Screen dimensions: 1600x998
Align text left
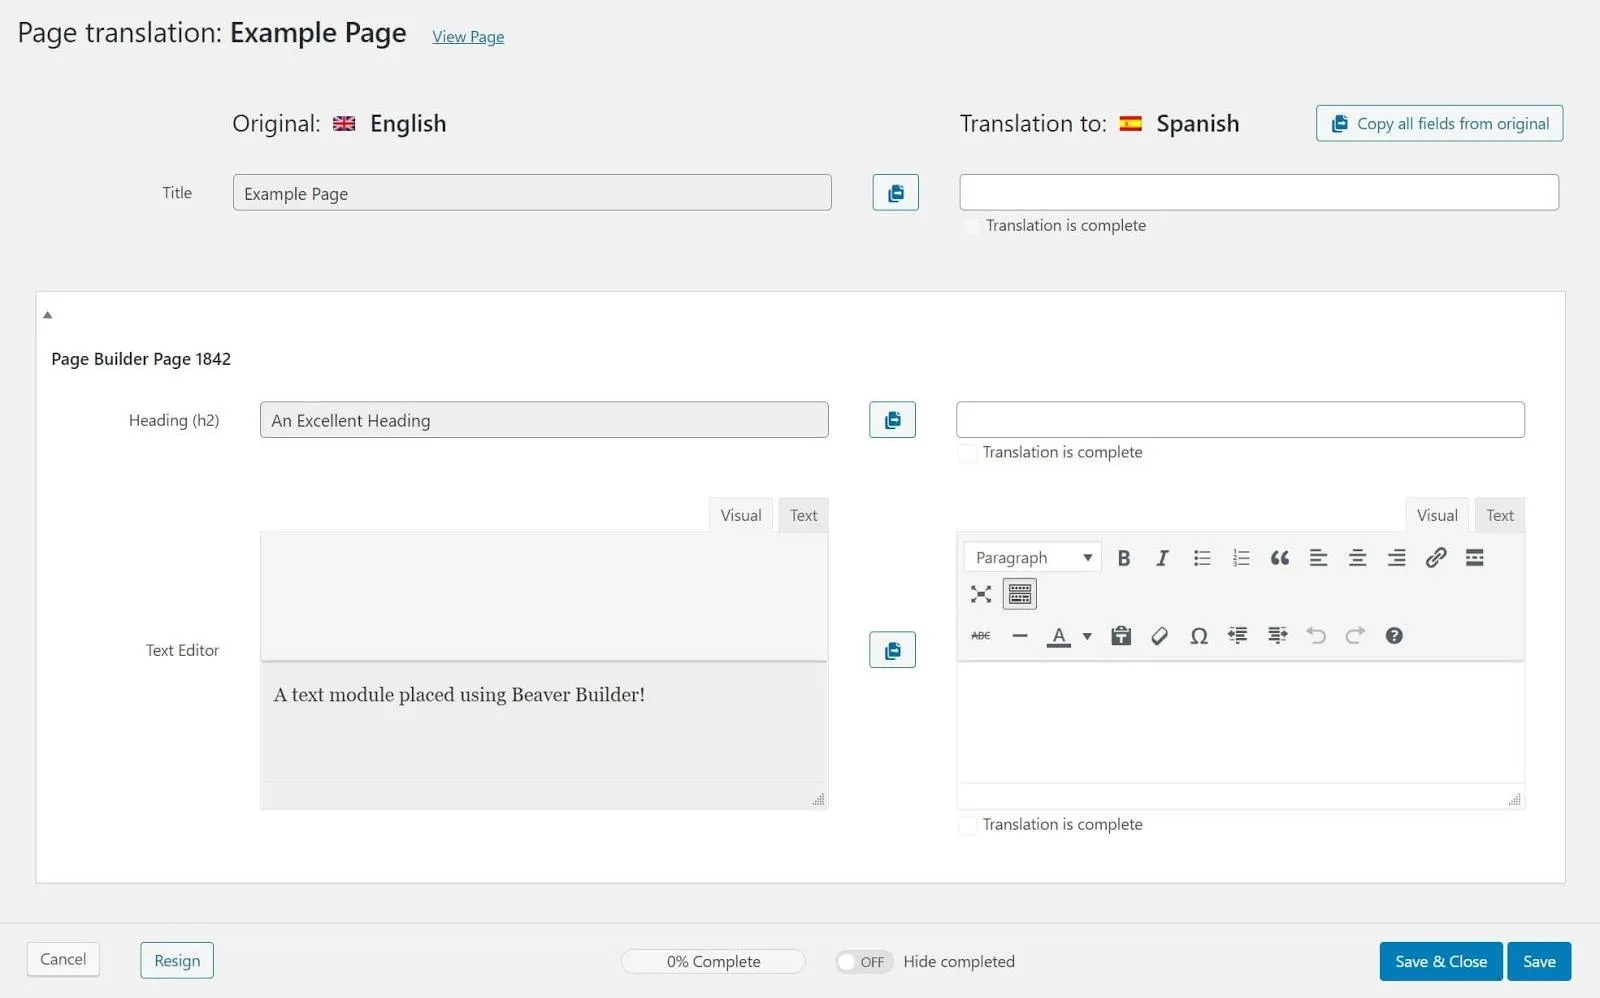(1319, 558)
